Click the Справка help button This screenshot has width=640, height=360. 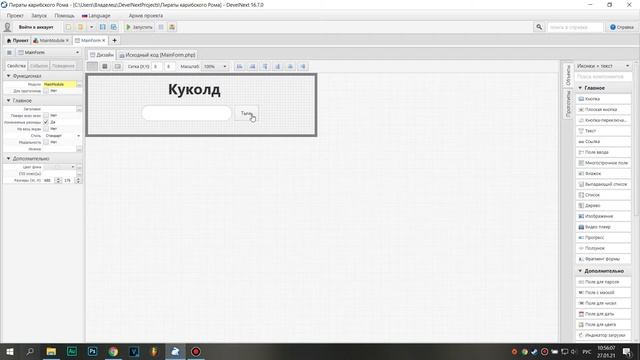pos(622,27)
